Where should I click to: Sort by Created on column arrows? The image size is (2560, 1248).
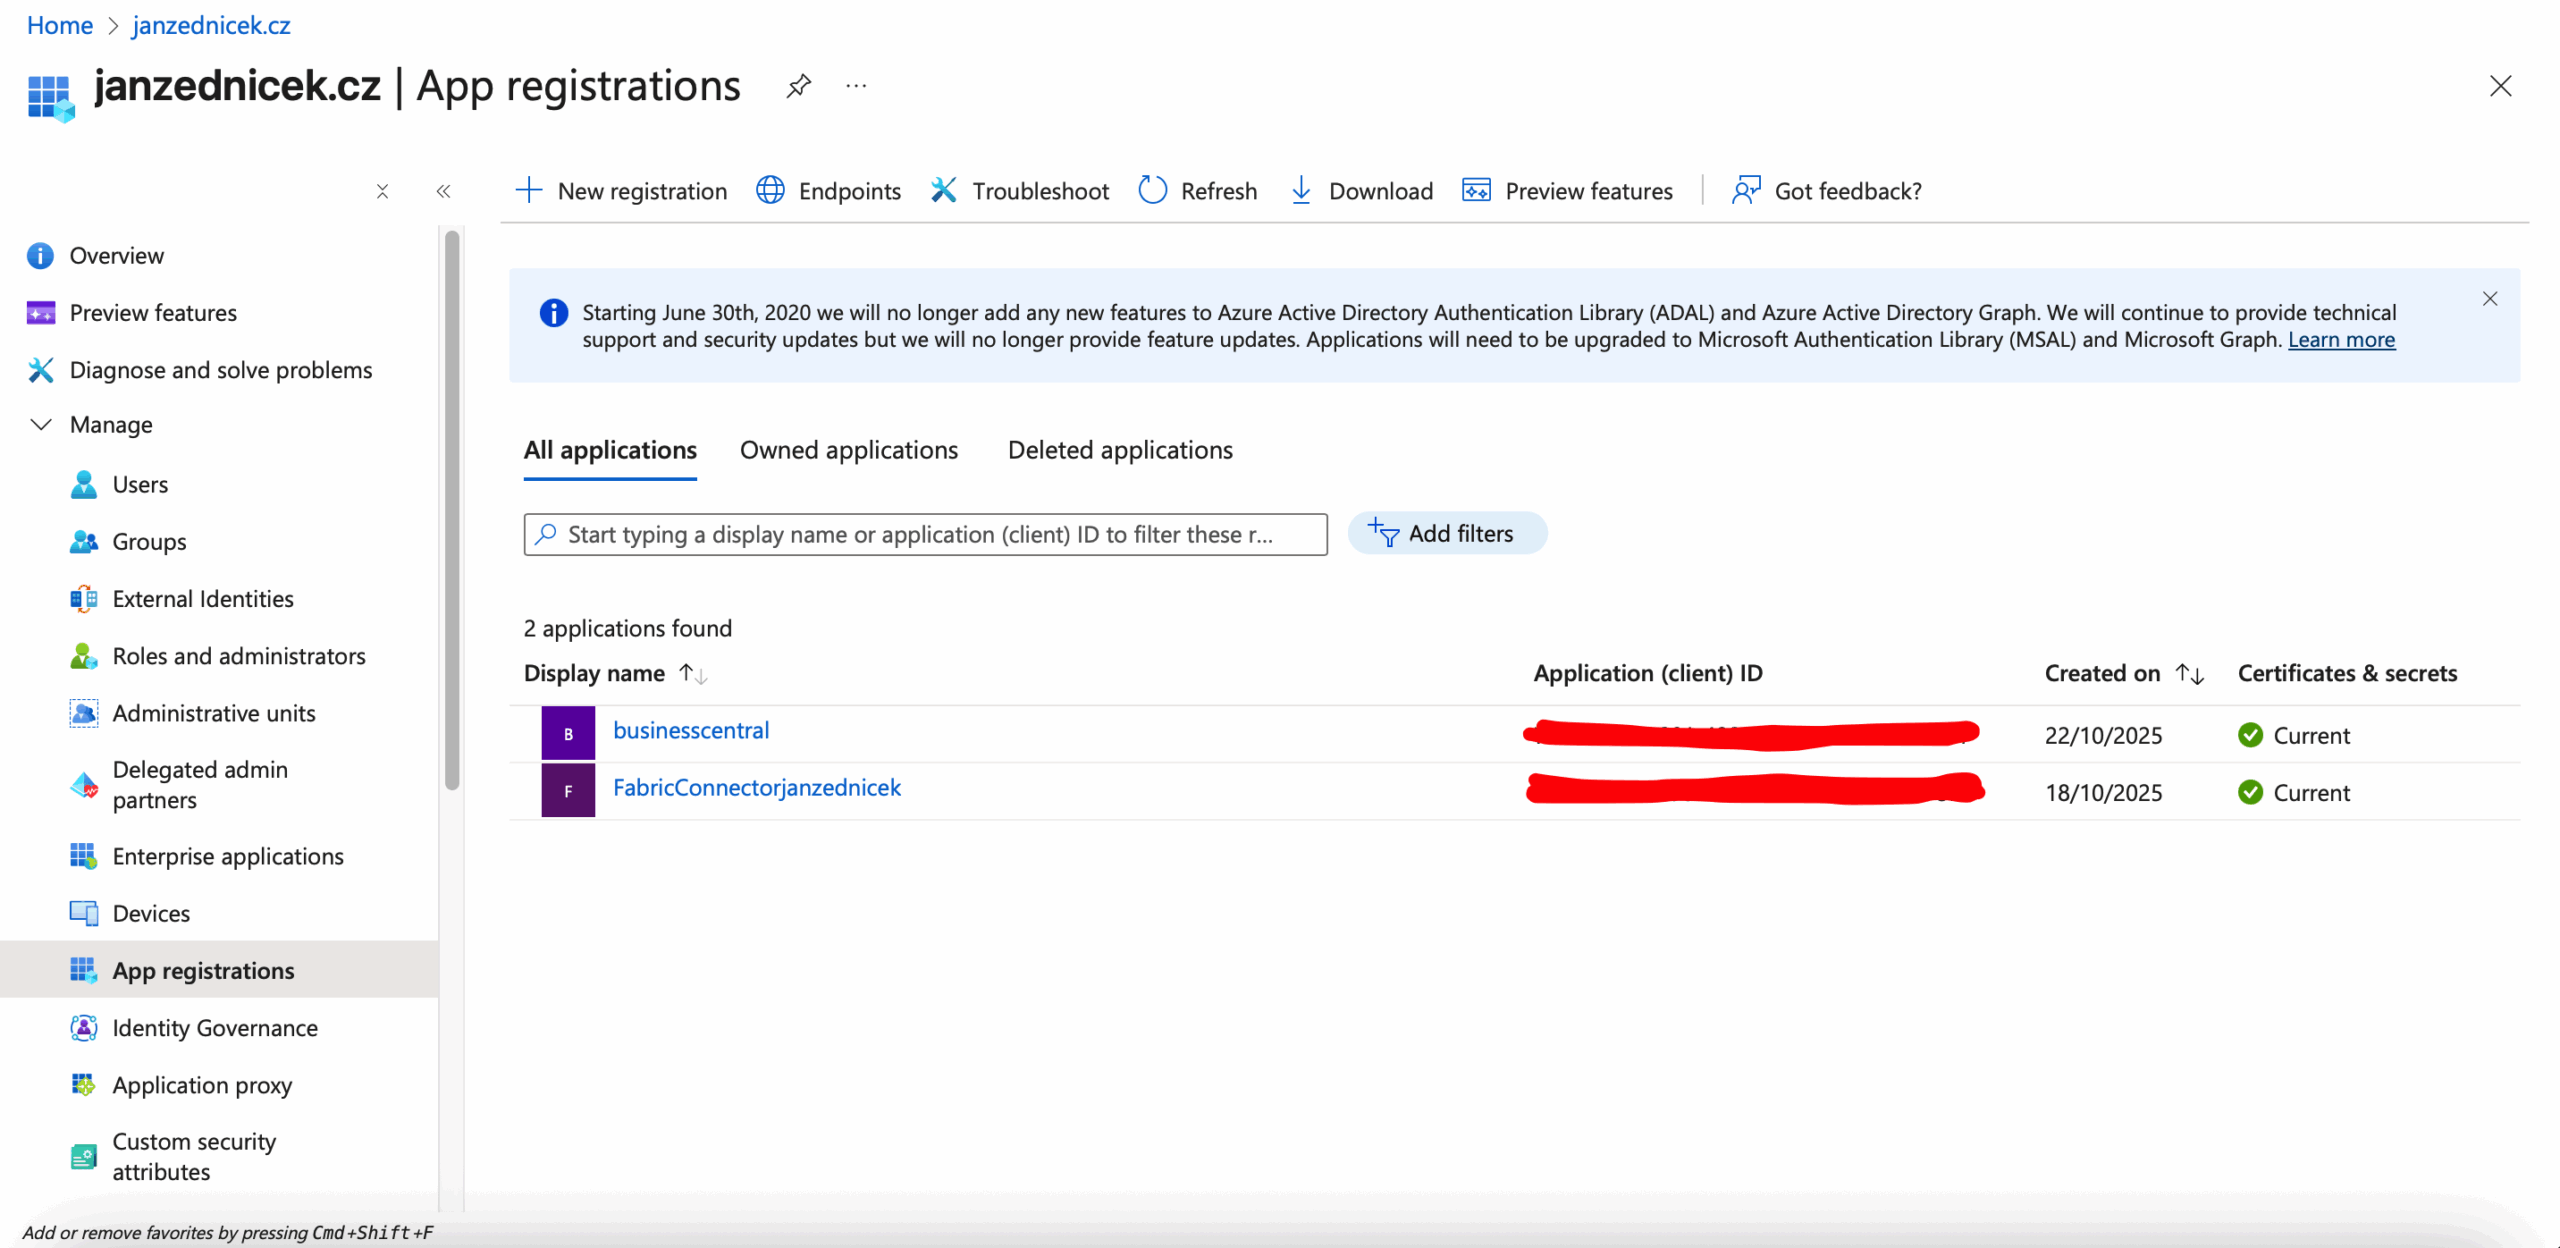[2189, 674]
